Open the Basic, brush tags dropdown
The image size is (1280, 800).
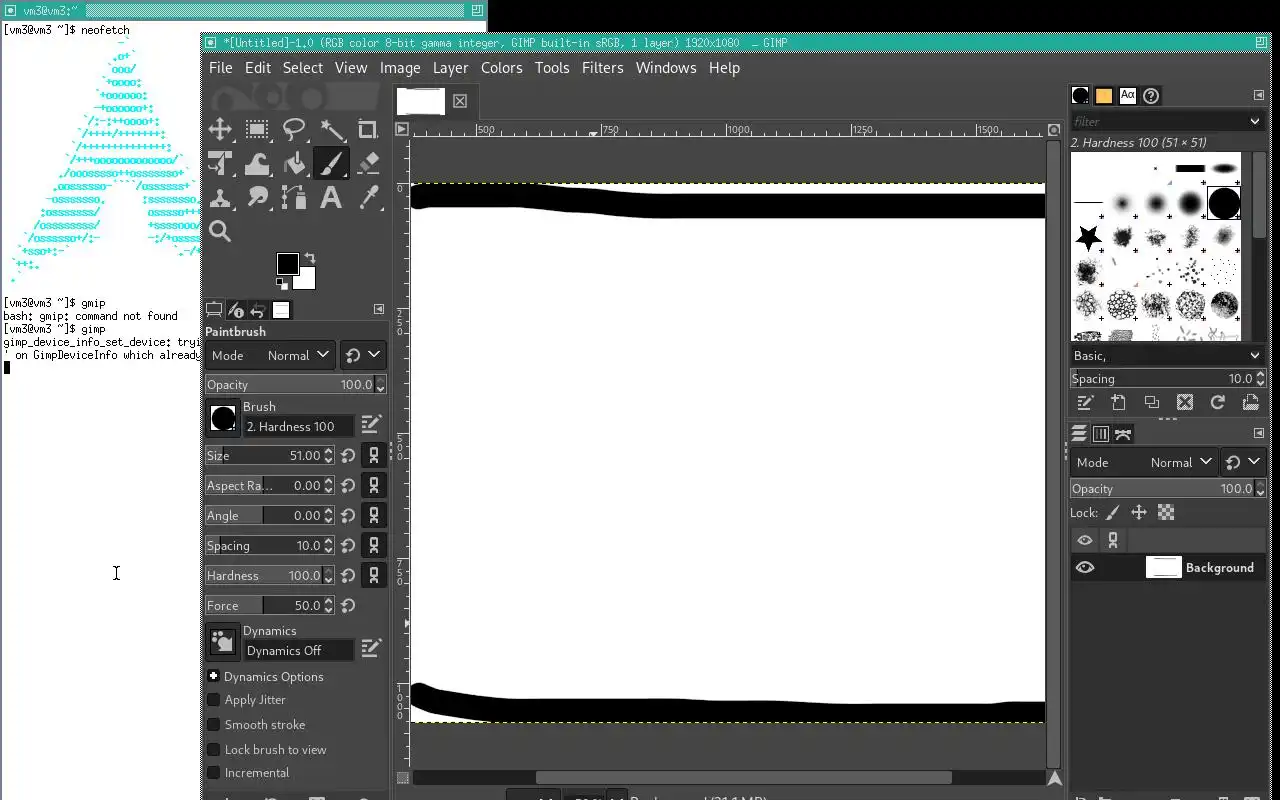pyautogui.click(x=1167, y=355)
